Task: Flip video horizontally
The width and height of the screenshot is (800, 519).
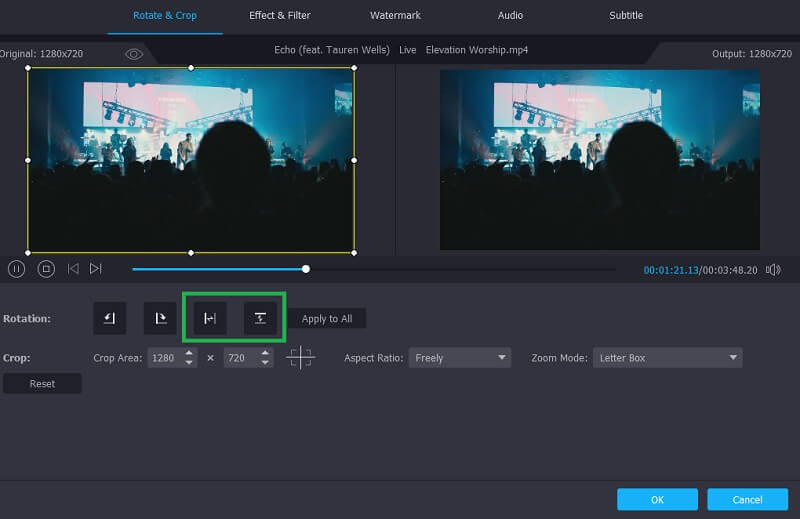Action: click(x=210, y=318)
